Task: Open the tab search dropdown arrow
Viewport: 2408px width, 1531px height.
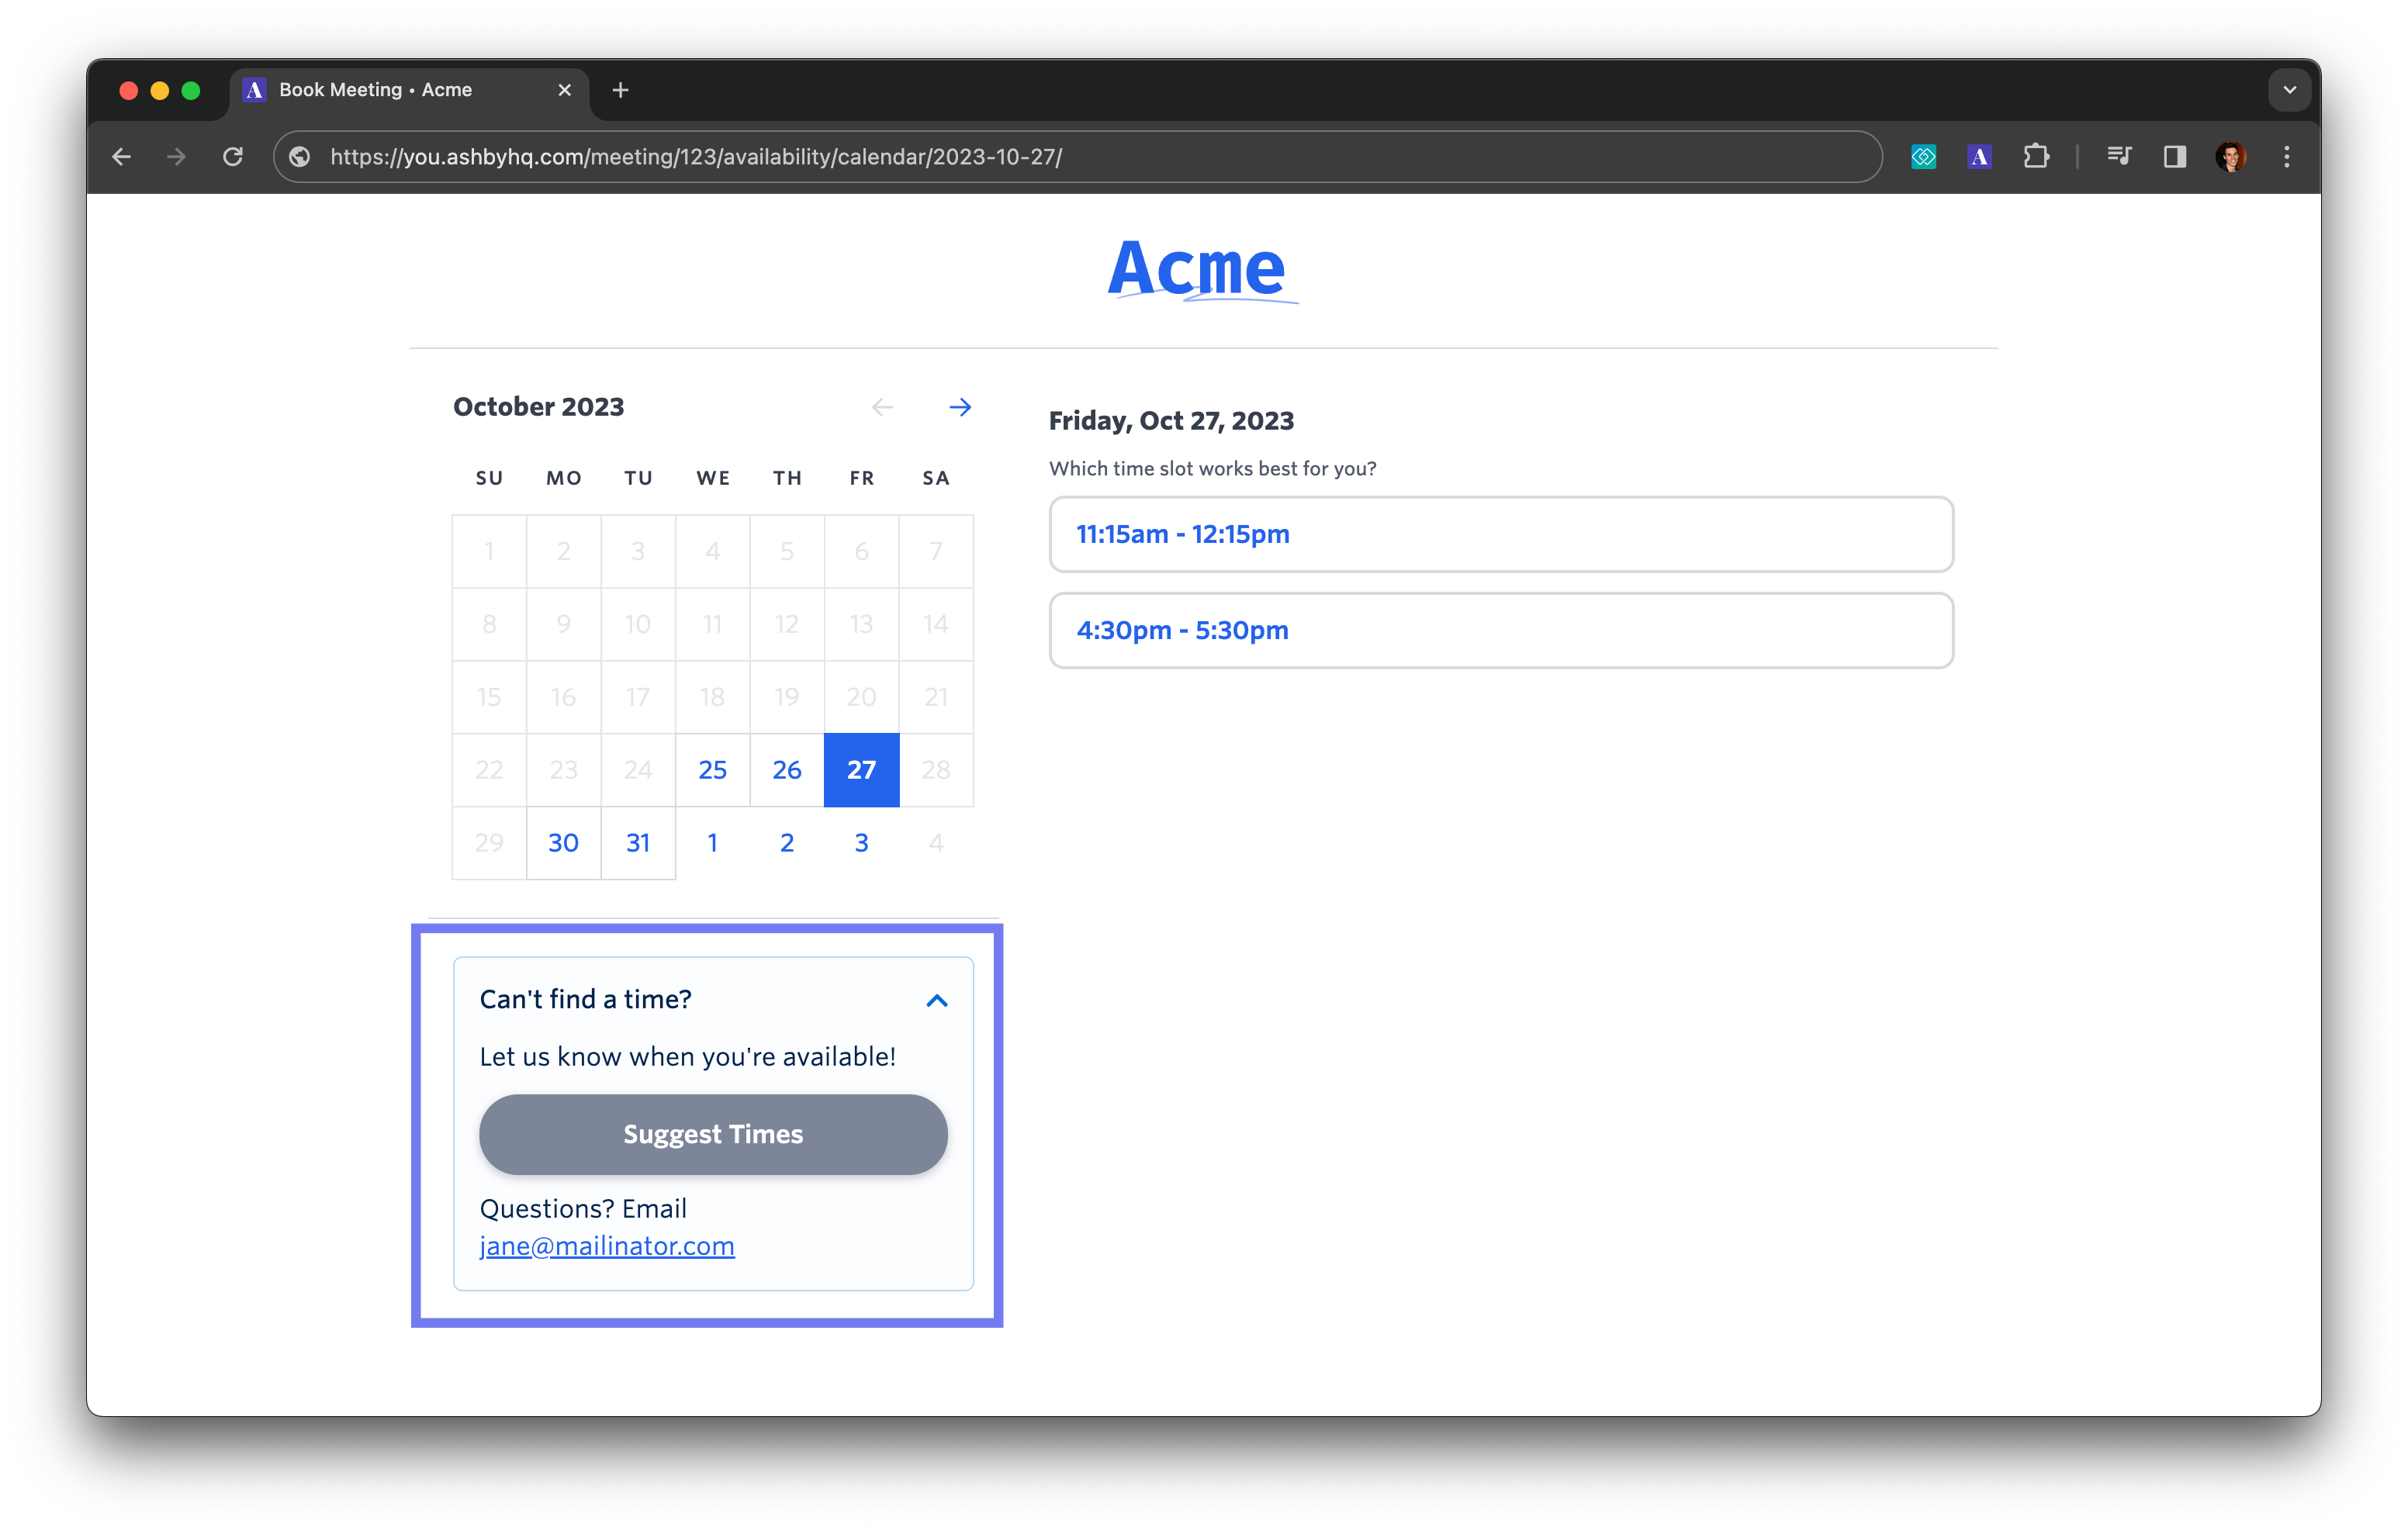Action: 2289,90
